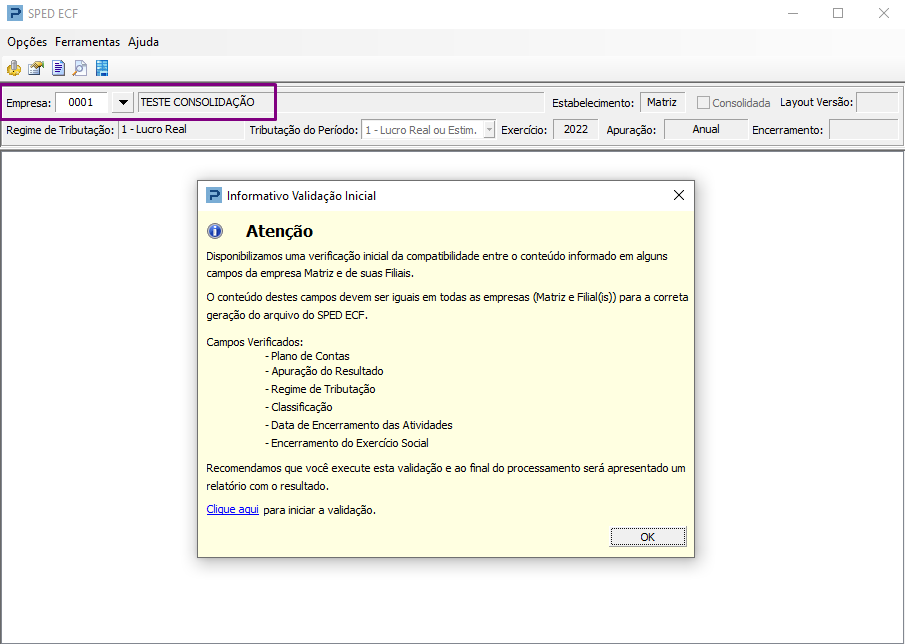This screenshot has height=644, width=905.
Task: Click the blue text document toolbar icon
Action: 58,68
